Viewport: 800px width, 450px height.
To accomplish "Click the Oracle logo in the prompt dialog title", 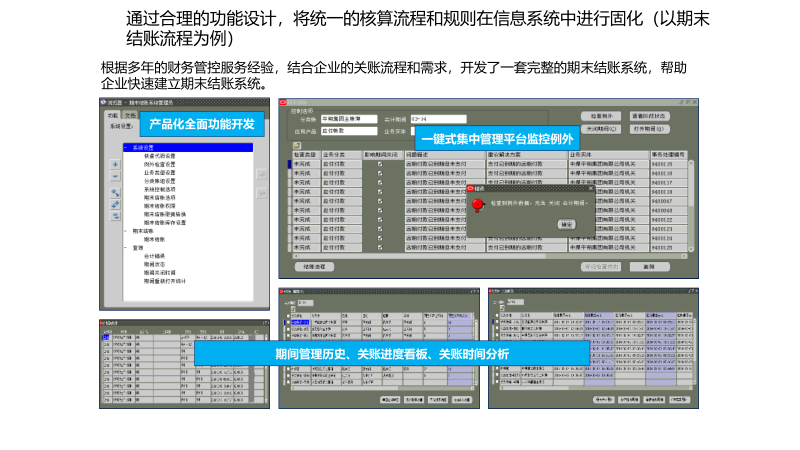I will (471, 188).
